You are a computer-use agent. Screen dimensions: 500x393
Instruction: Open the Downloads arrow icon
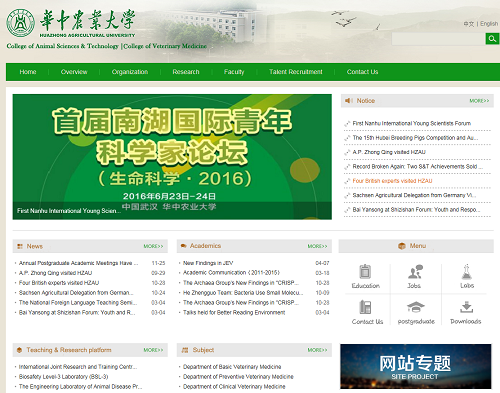pyautogui.click(x=466, y=307)
